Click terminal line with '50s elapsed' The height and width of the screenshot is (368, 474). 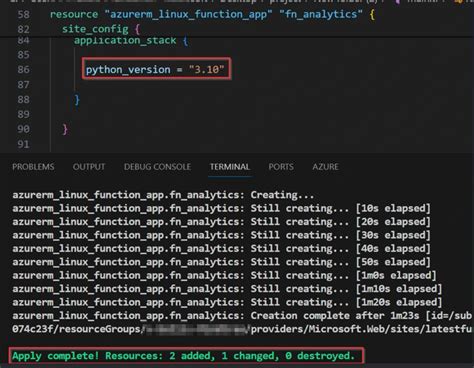click(x=221, y=262)
